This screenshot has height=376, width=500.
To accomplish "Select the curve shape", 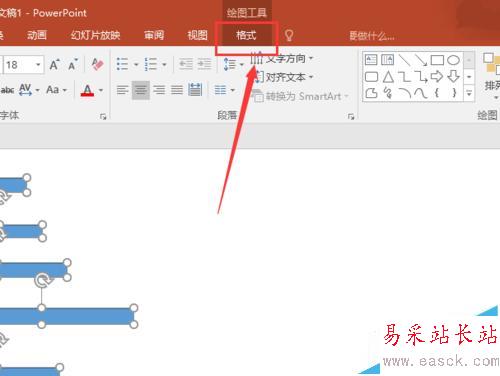I will click(421, 93).
